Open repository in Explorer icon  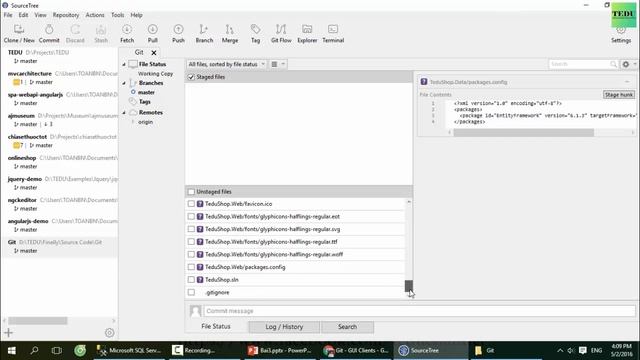(x=307, y=33)
